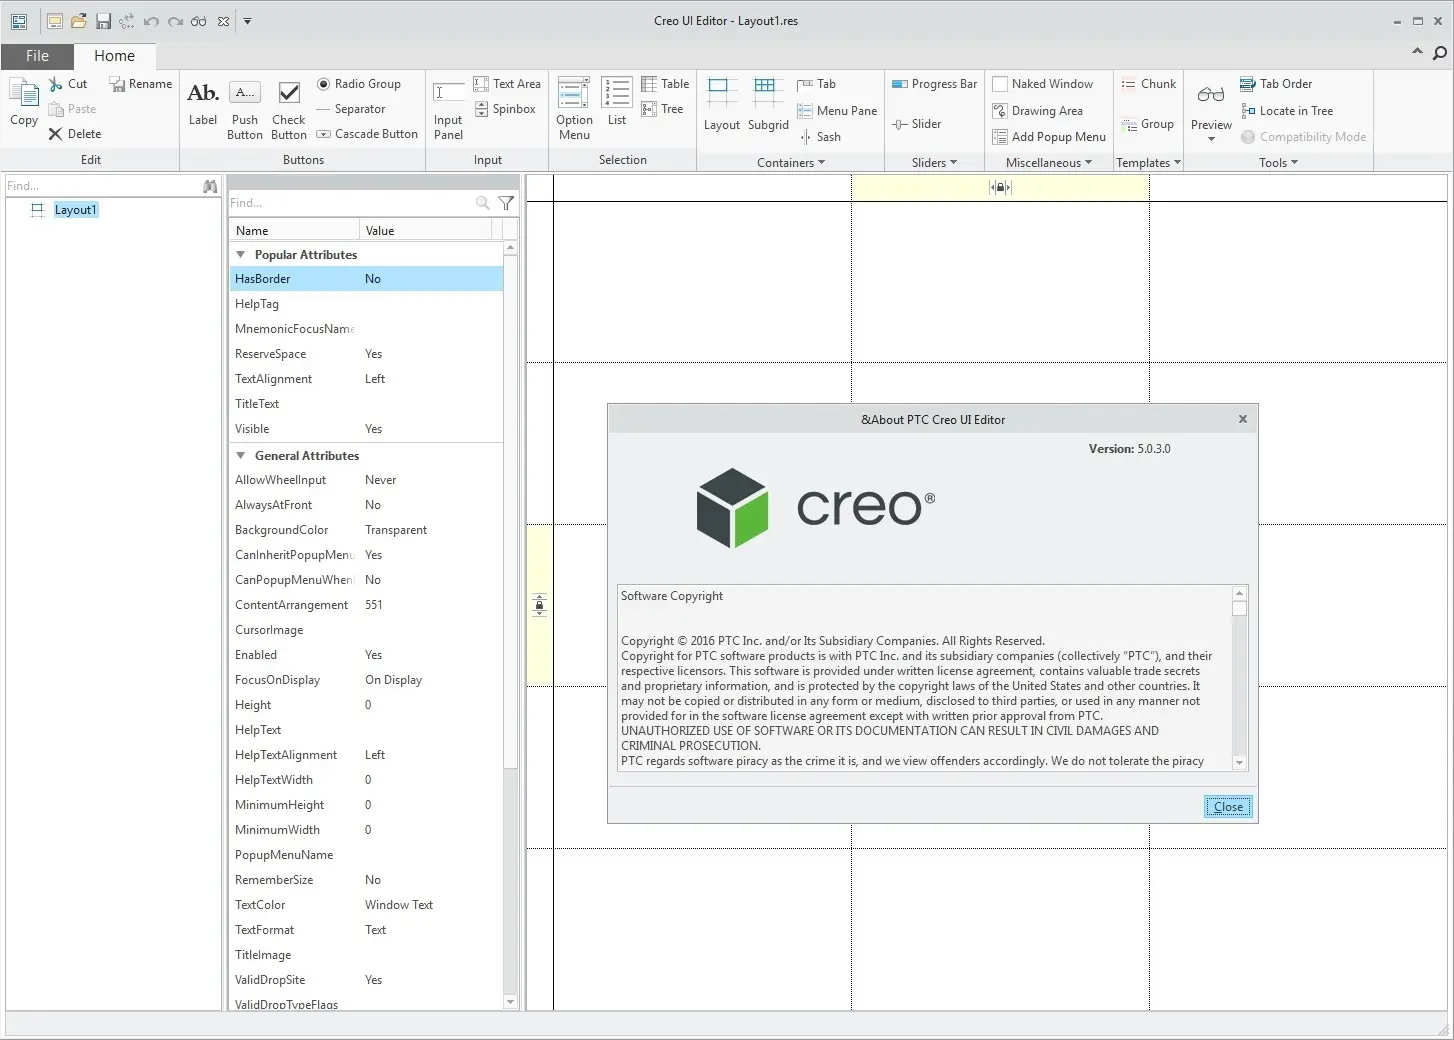
Task: Click Locate in Tree tool
Action: tap(1286, 111)
